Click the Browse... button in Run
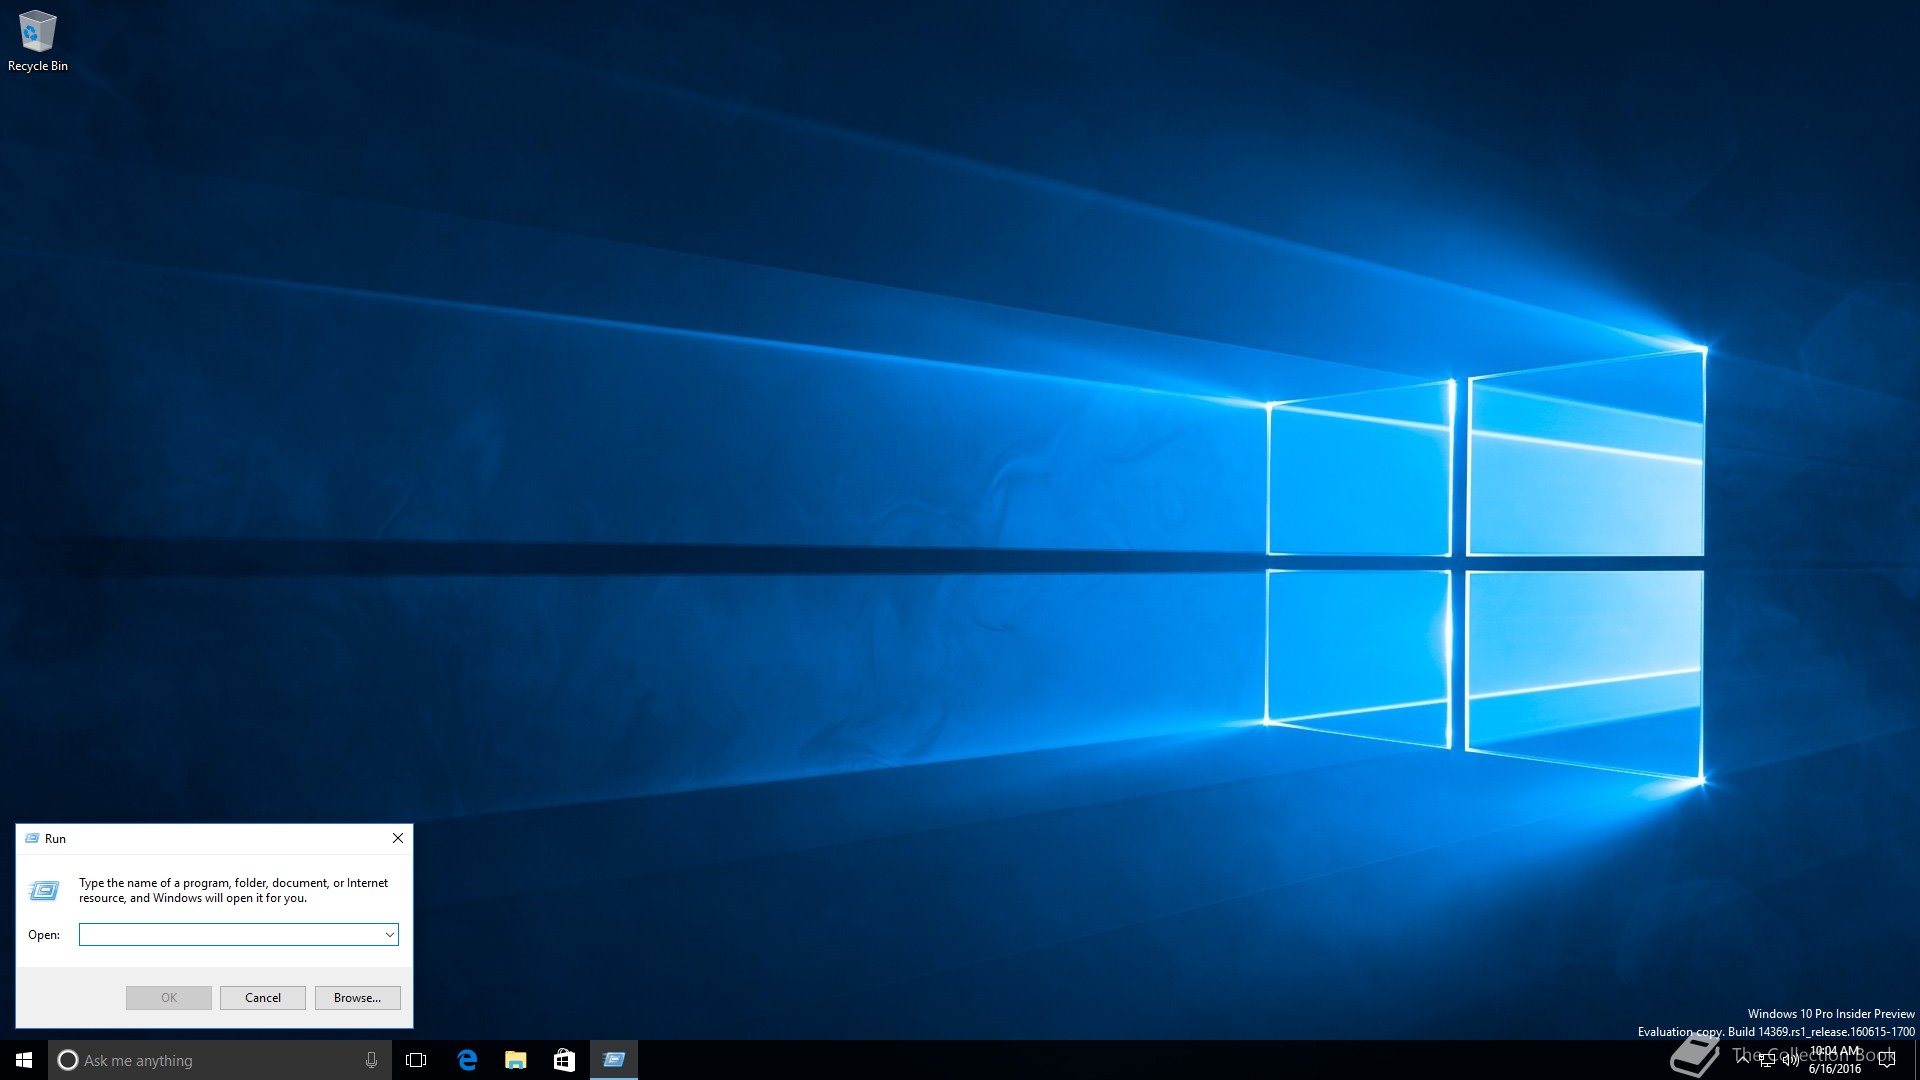1920x1080 pixels. pyautogui.click(x=357, y=998)
